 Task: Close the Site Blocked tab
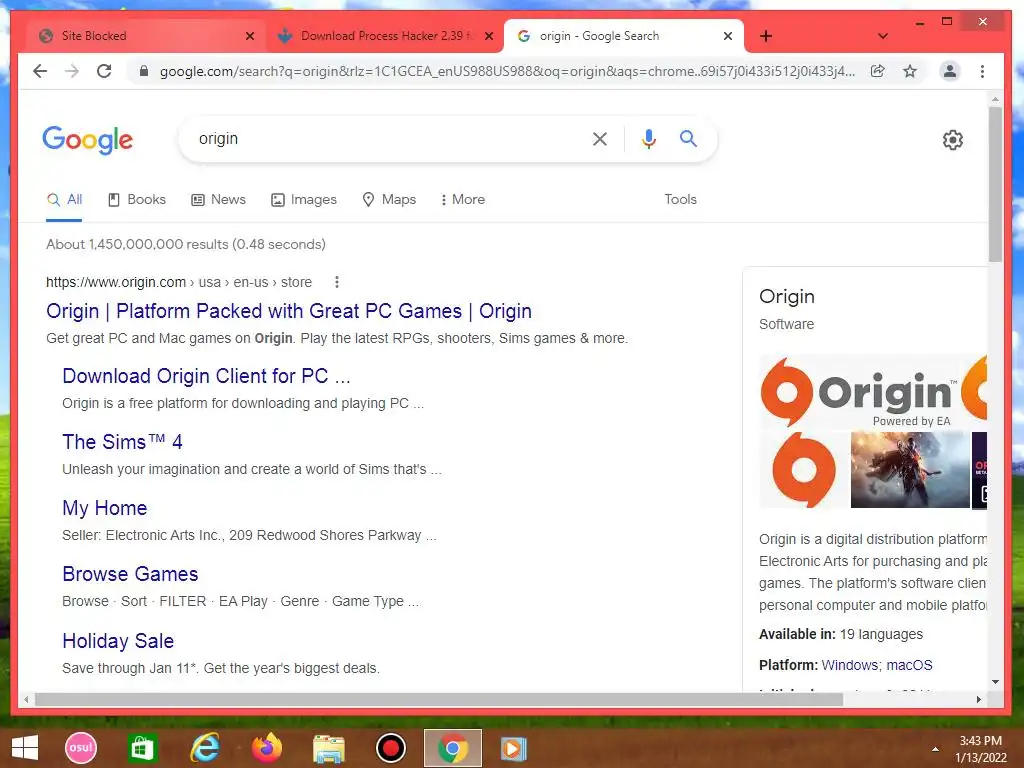pyautogui.click(x=249, y=36)
